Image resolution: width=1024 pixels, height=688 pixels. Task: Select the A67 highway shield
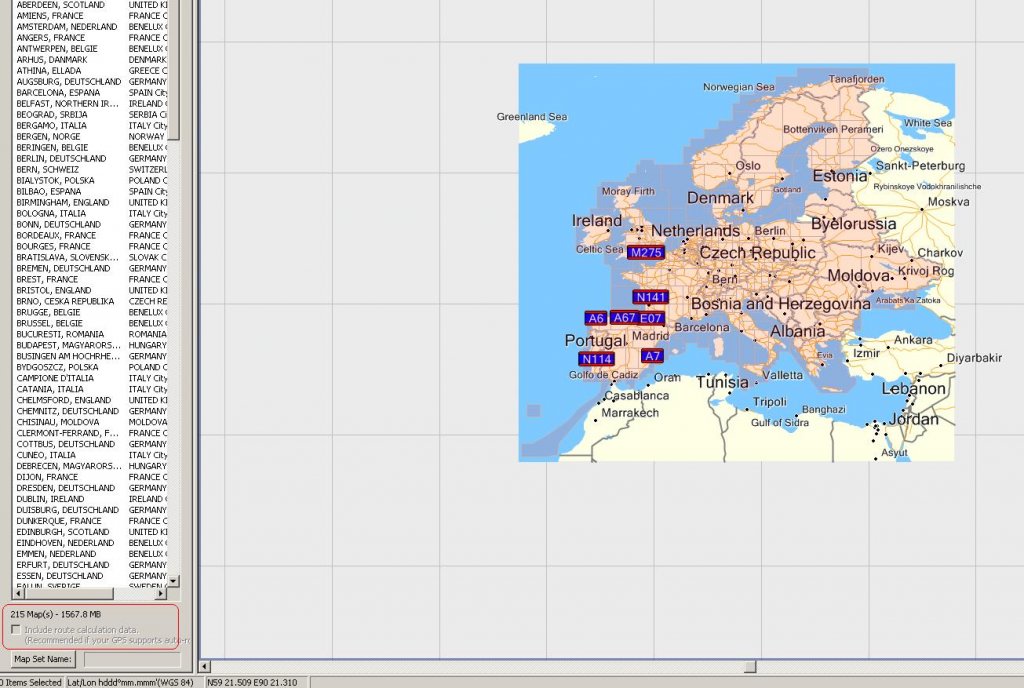click(x=624, y=318)
